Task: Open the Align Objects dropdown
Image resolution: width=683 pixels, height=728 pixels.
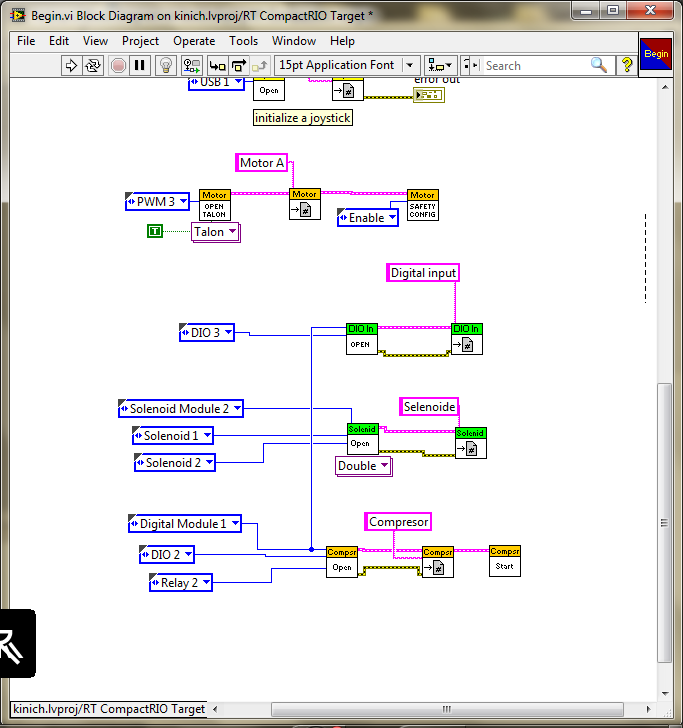Action: [x=440, y=65]
